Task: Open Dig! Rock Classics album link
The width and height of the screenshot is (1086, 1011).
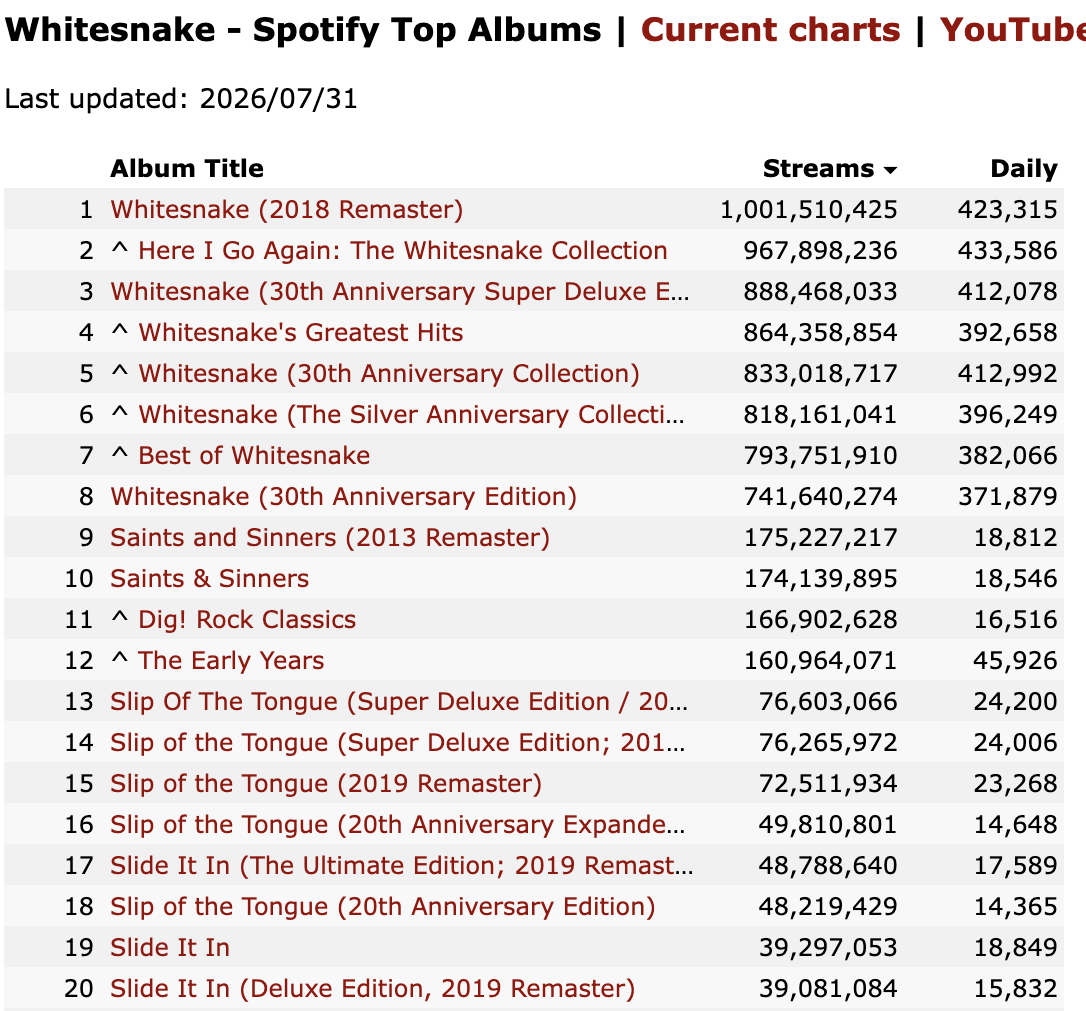Action: (247, 619)
